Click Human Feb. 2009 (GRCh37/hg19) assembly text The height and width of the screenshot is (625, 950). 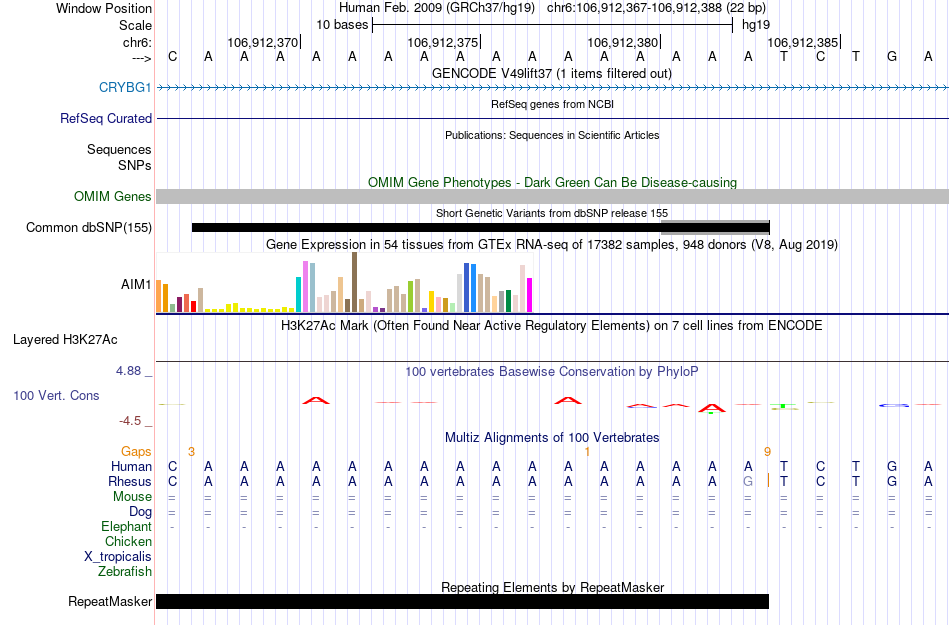tap(436, 8)
